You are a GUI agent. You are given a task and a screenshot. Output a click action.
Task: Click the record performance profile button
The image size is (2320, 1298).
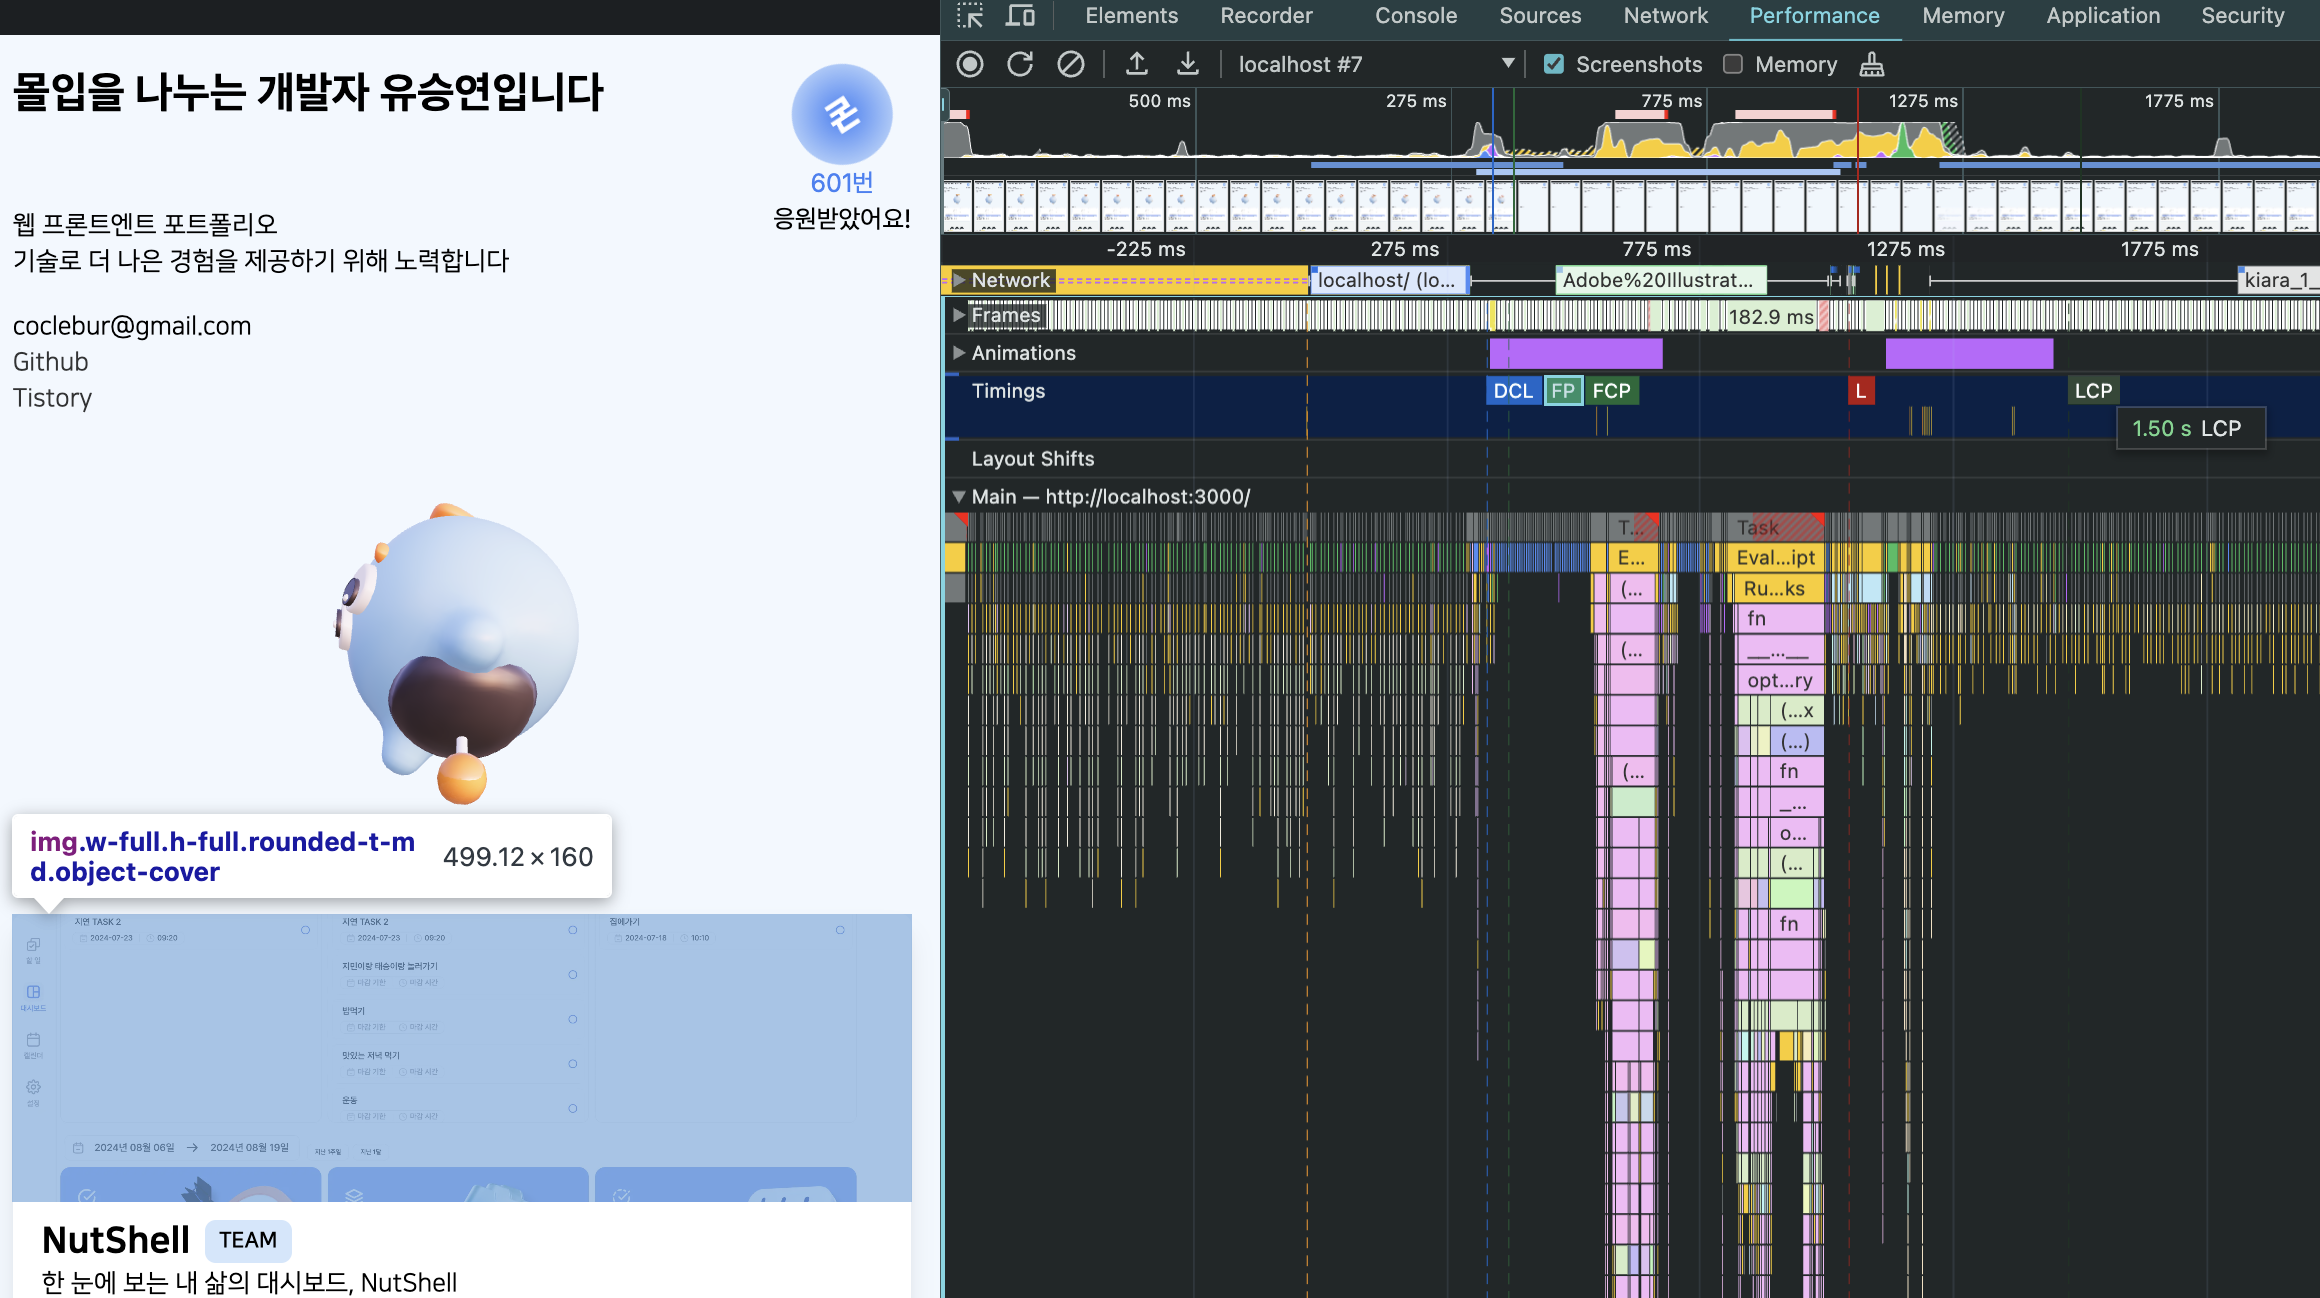pos(969,64)
